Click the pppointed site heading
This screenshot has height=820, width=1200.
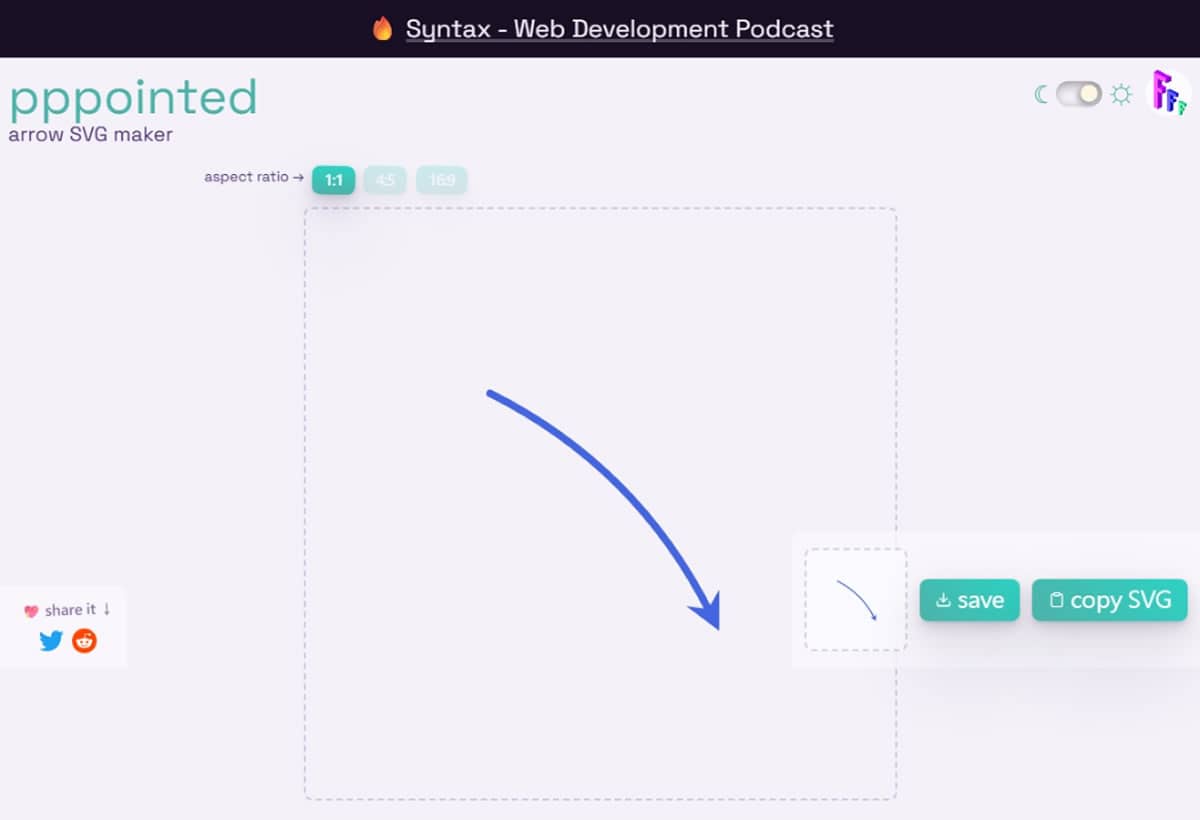pyautogui.click(x=133, y=96)
